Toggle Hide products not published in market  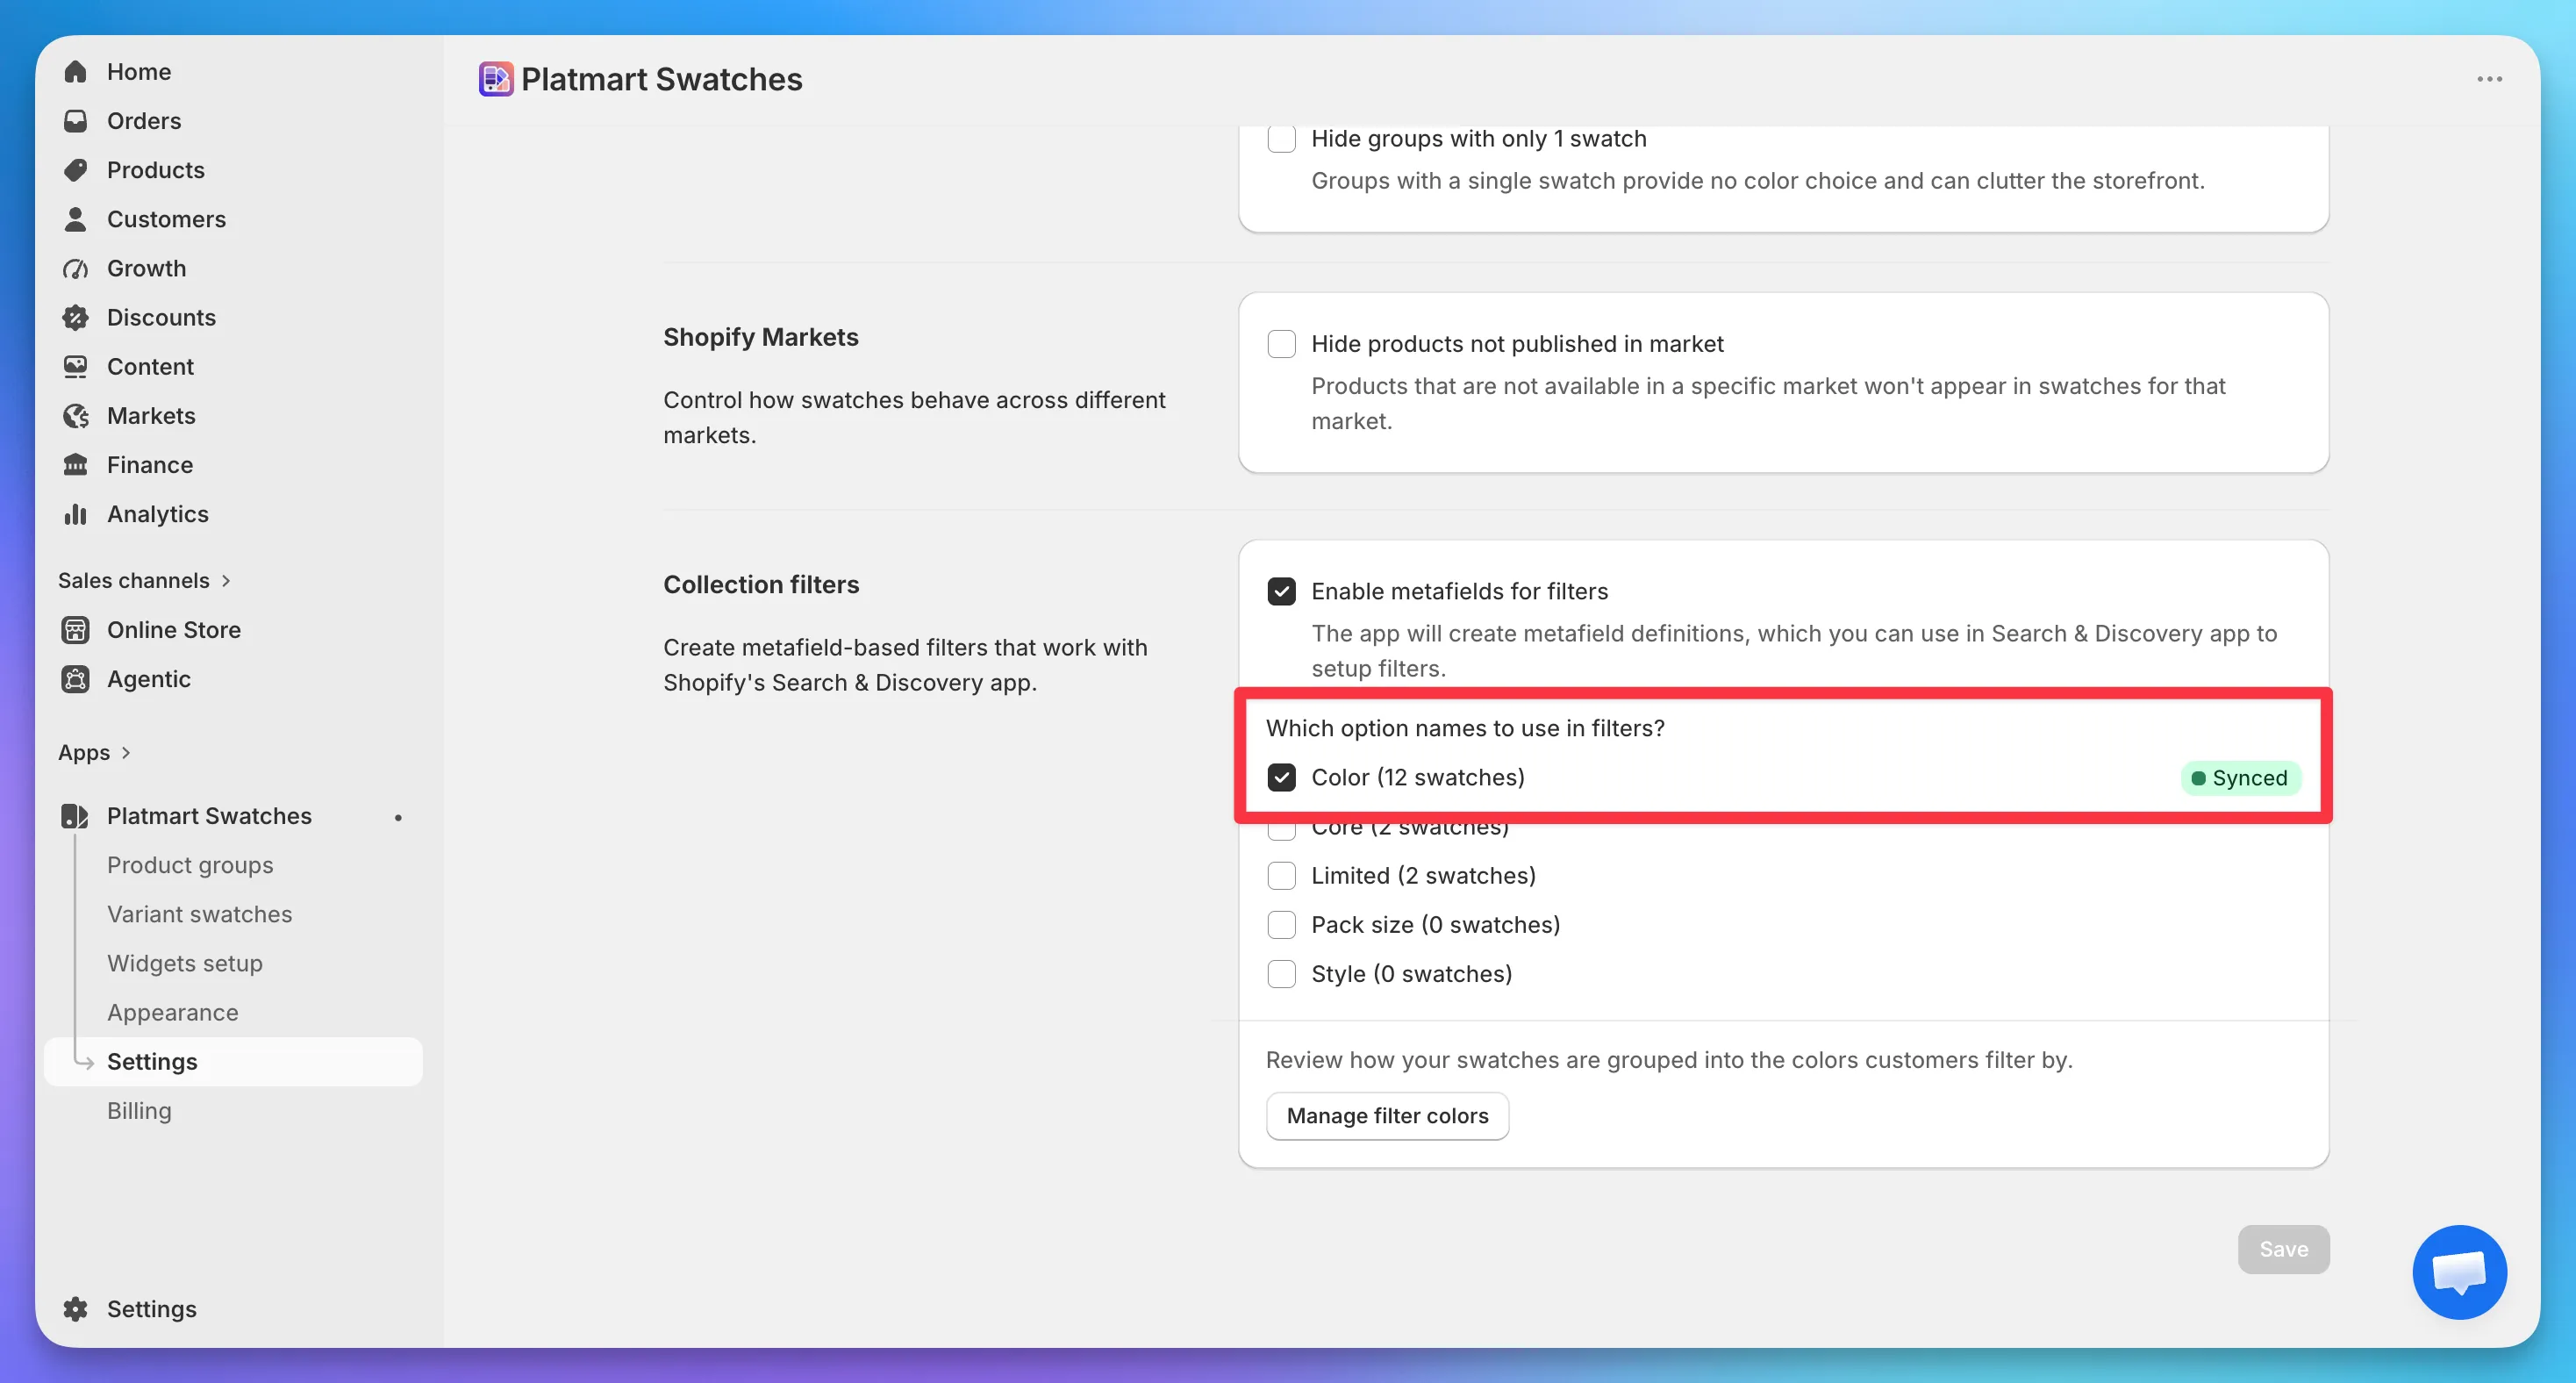[1281, 344]
